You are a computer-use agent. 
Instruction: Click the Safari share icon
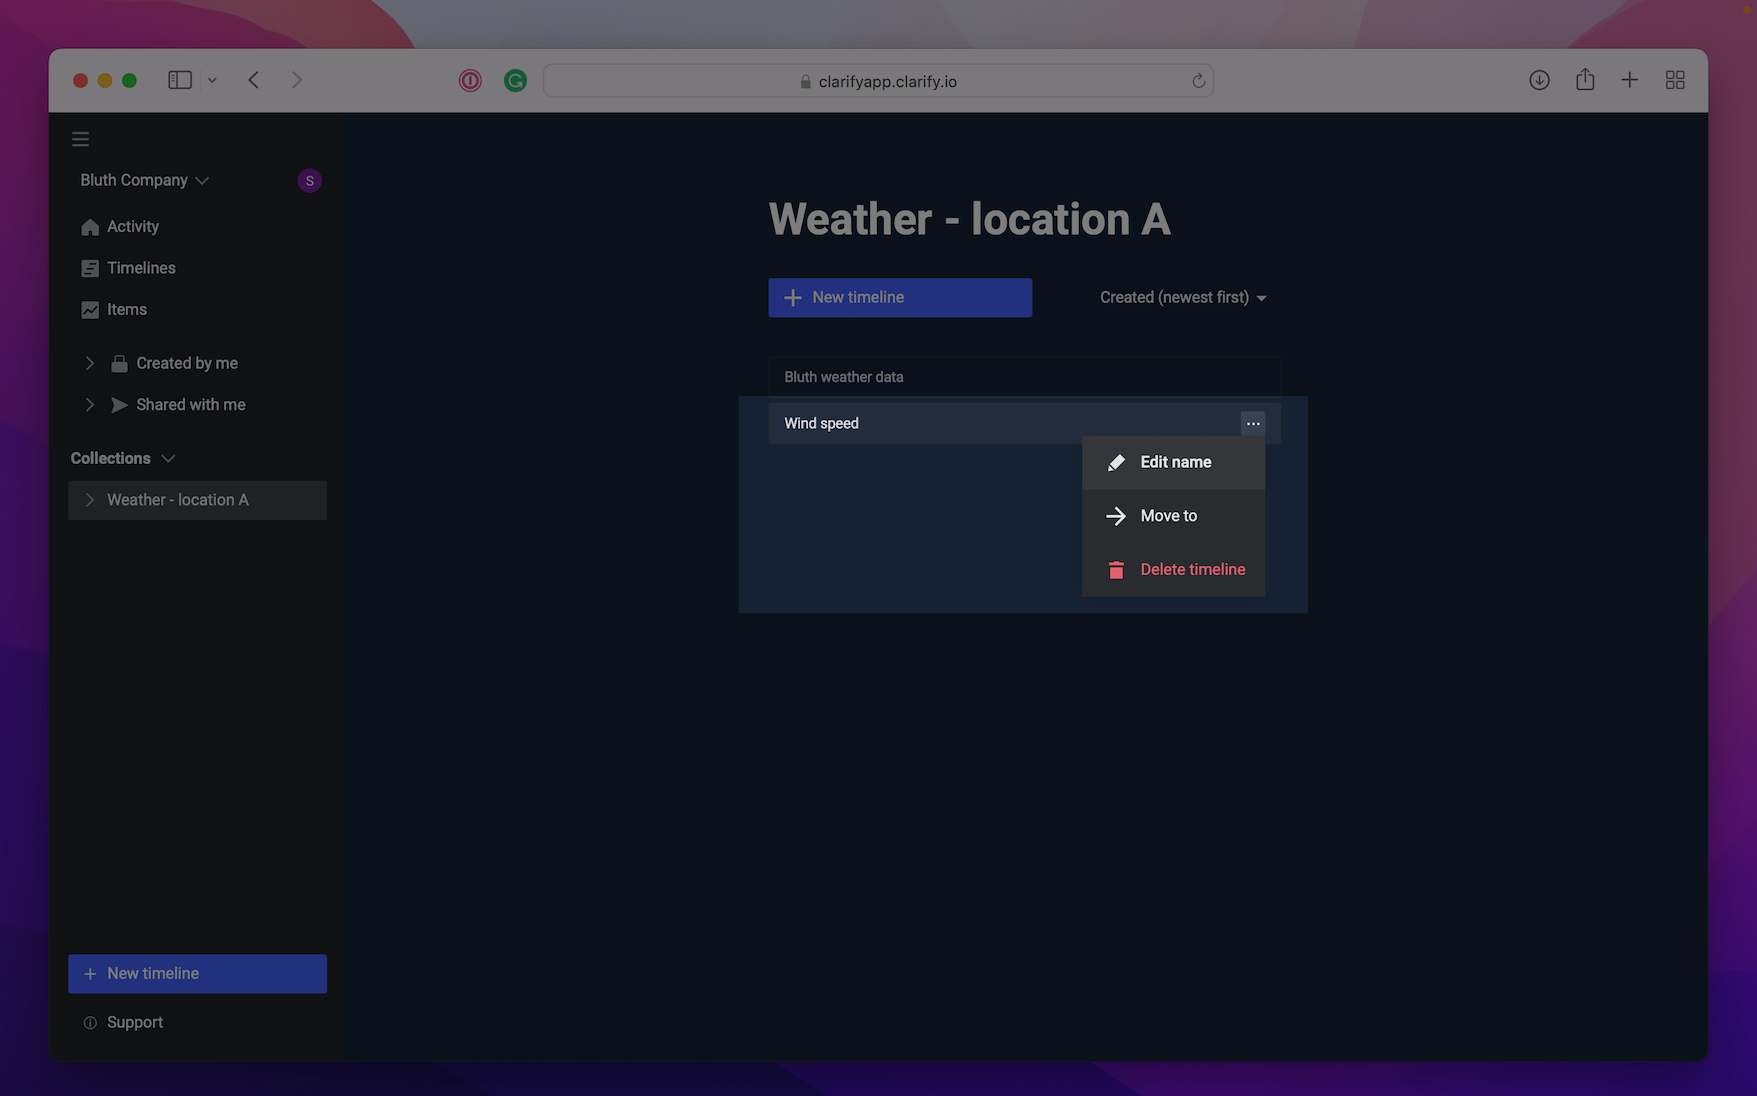tap(1585, 80)
